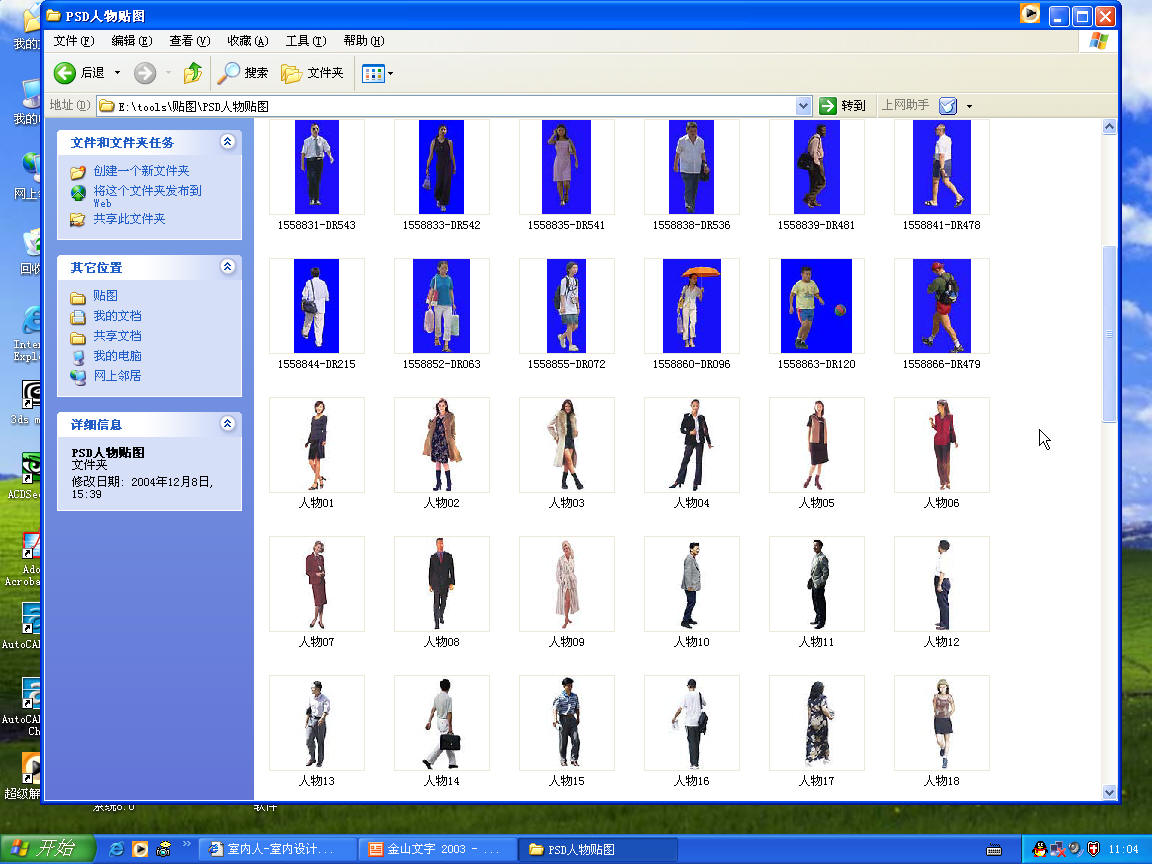Image resolution: width=1152 pixels, height=864 pixels.
Task: Select thumbnail 人物08
Action: click(x=442, y=583)
